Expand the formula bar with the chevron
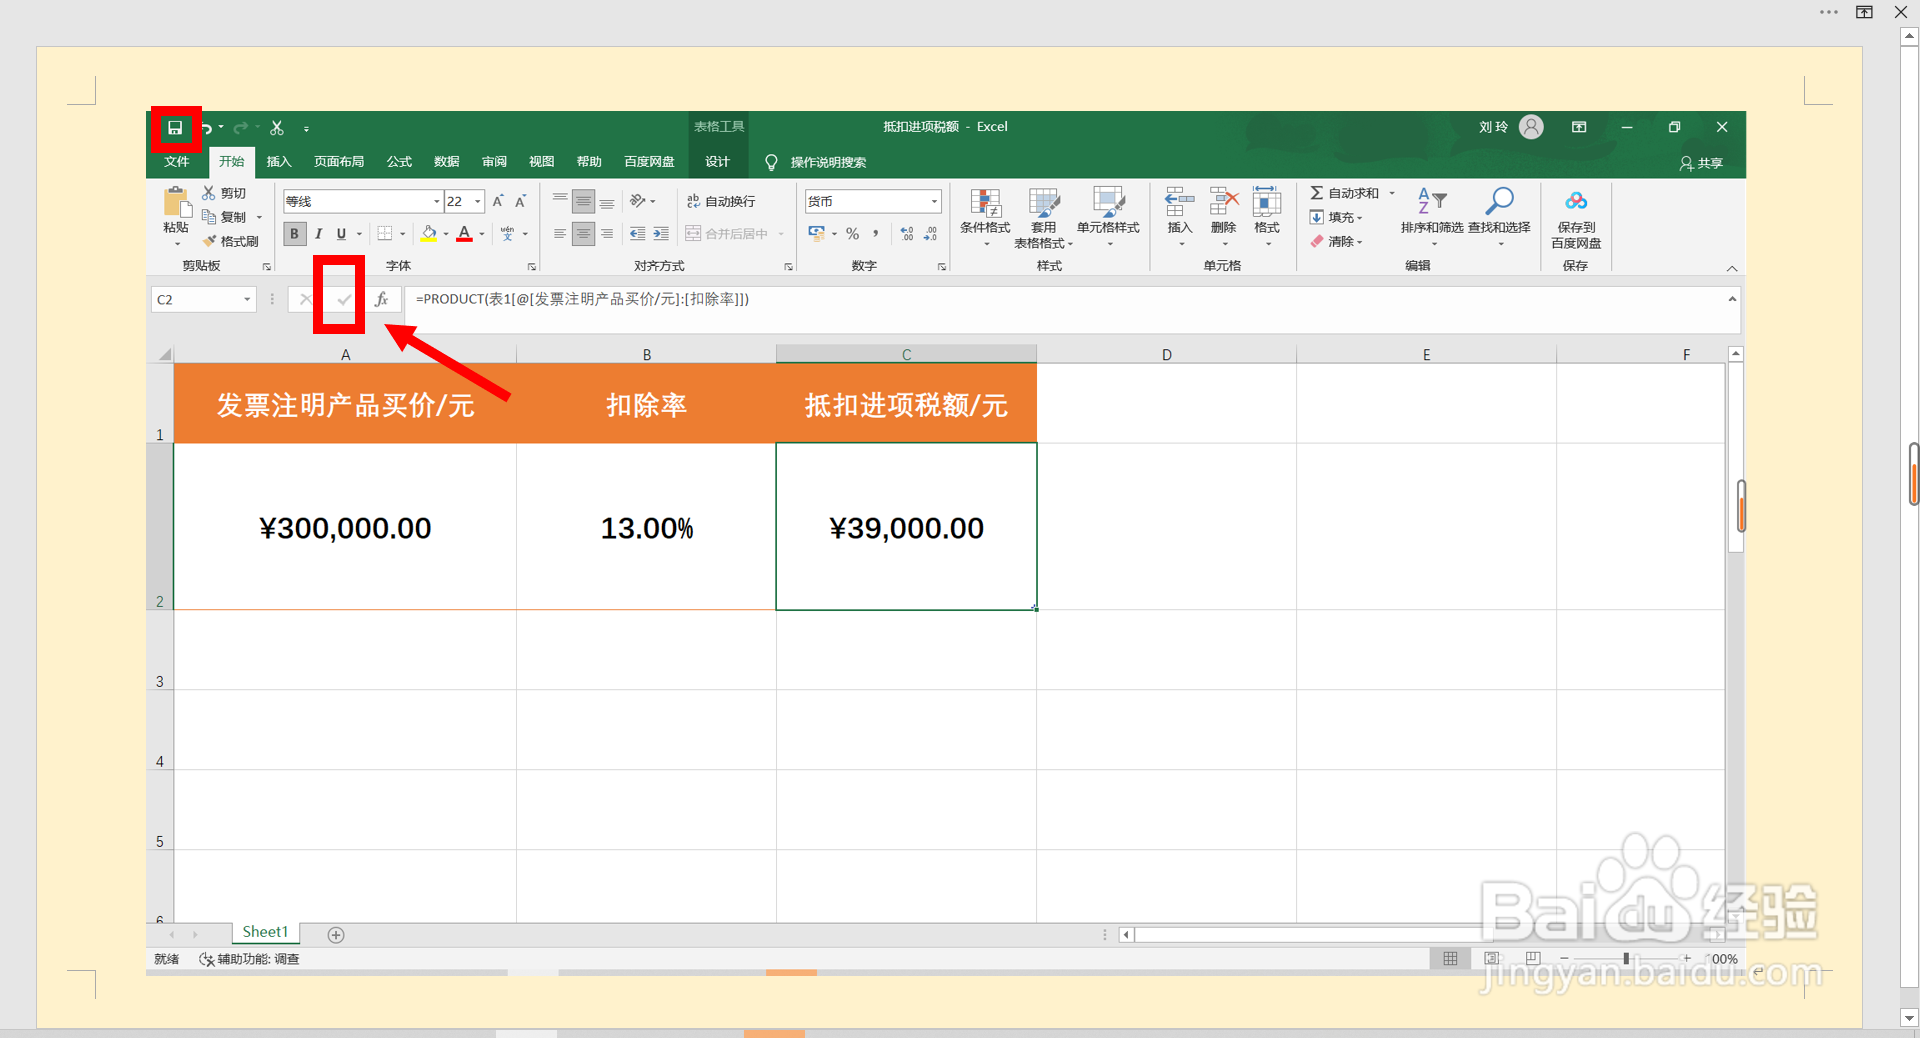1928x1038 pixels. (1732, 299)
